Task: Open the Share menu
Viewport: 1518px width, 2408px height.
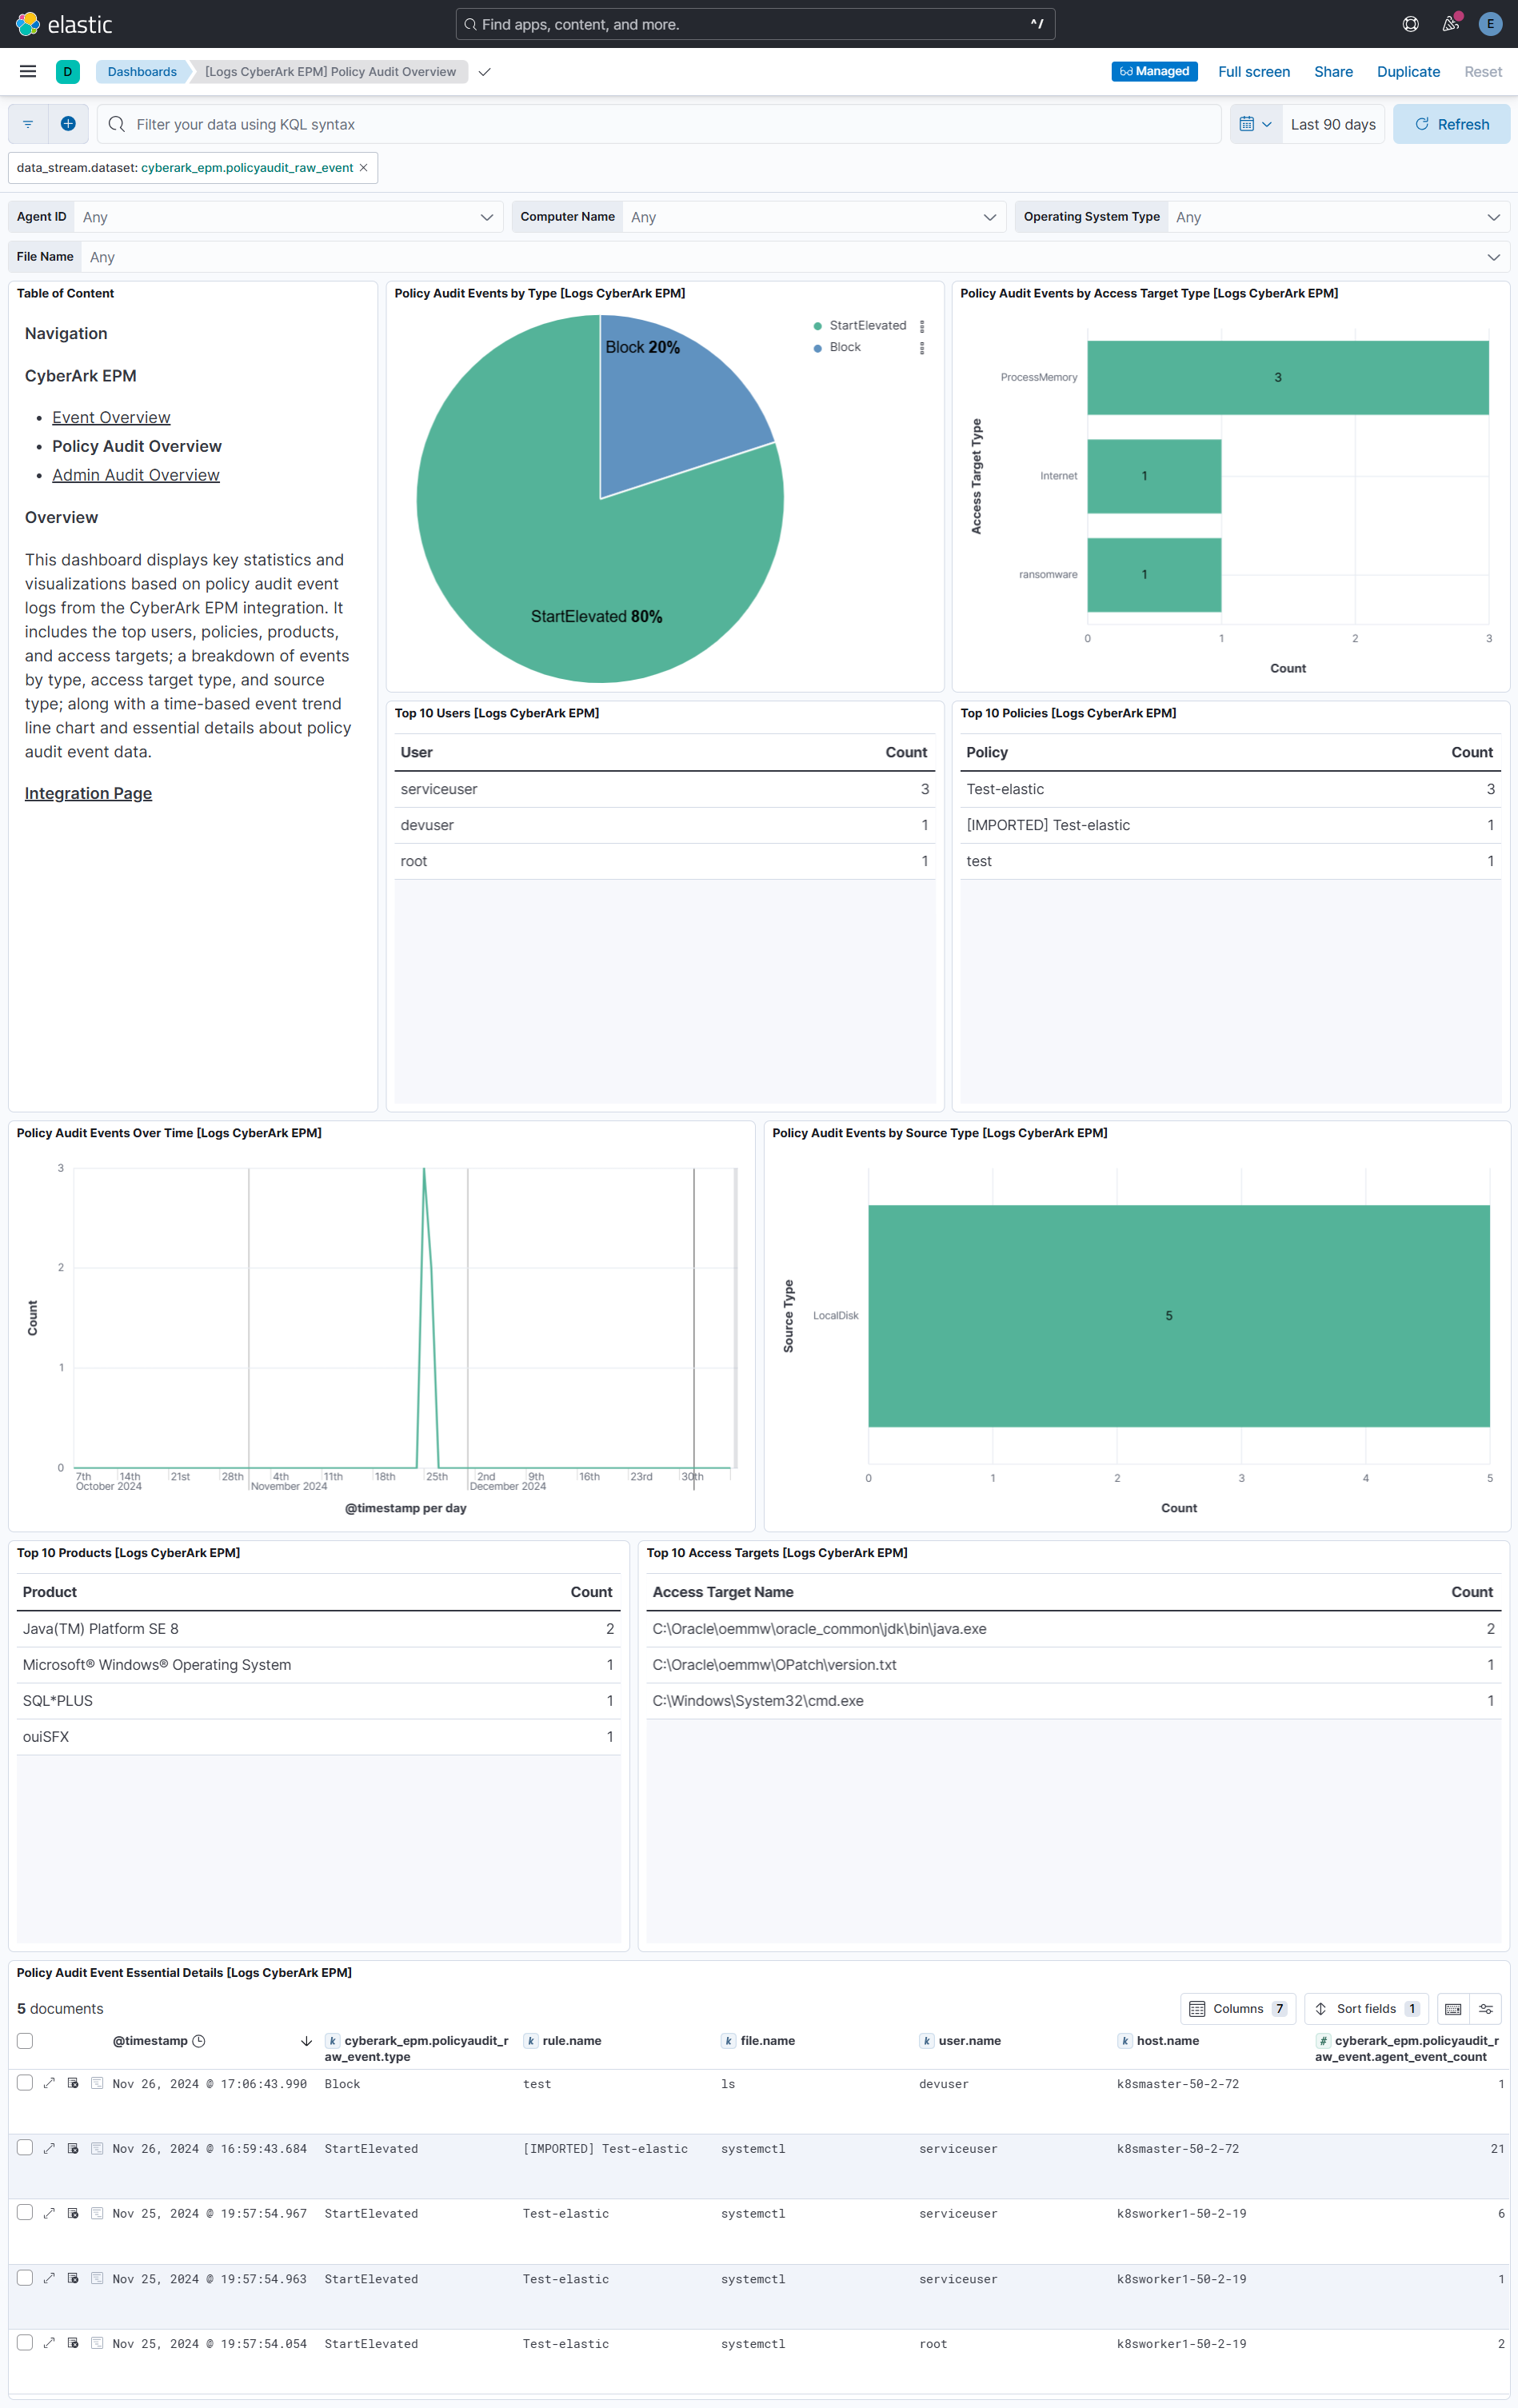Action: 1333,72
